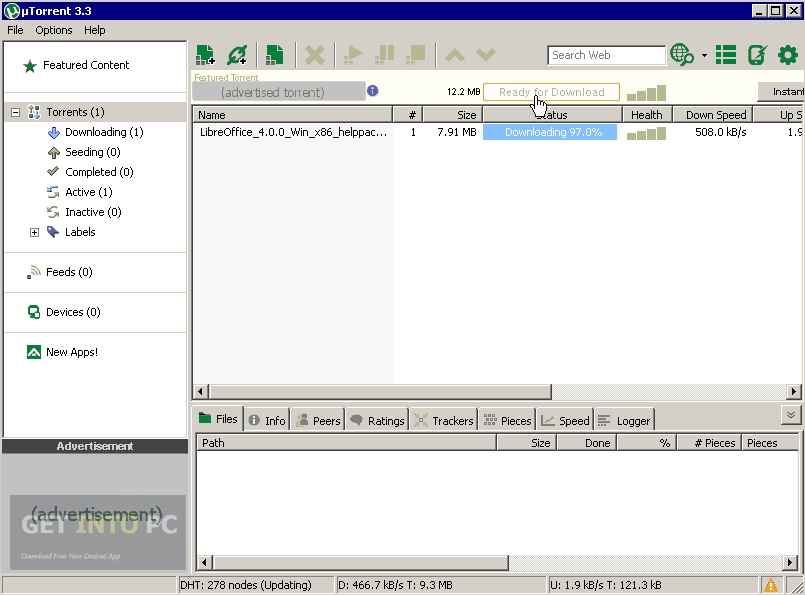Switch to the Logger tab

coord(624,420)
